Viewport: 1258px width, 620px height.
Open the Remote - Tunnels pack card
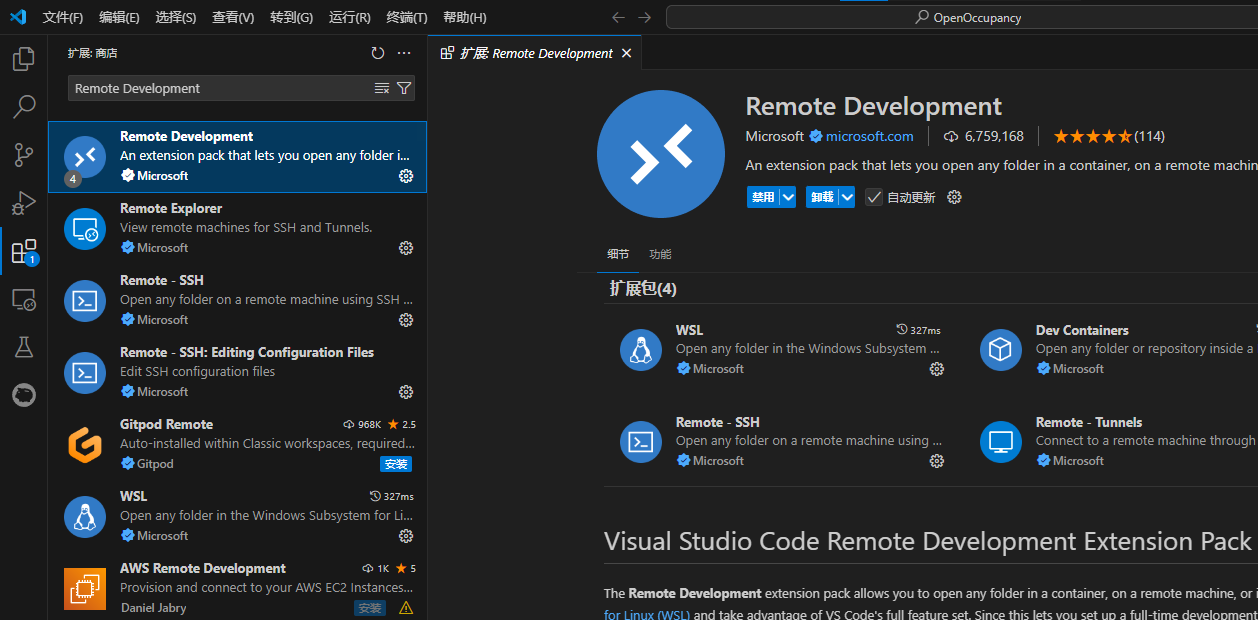(x=1115, y=441)
